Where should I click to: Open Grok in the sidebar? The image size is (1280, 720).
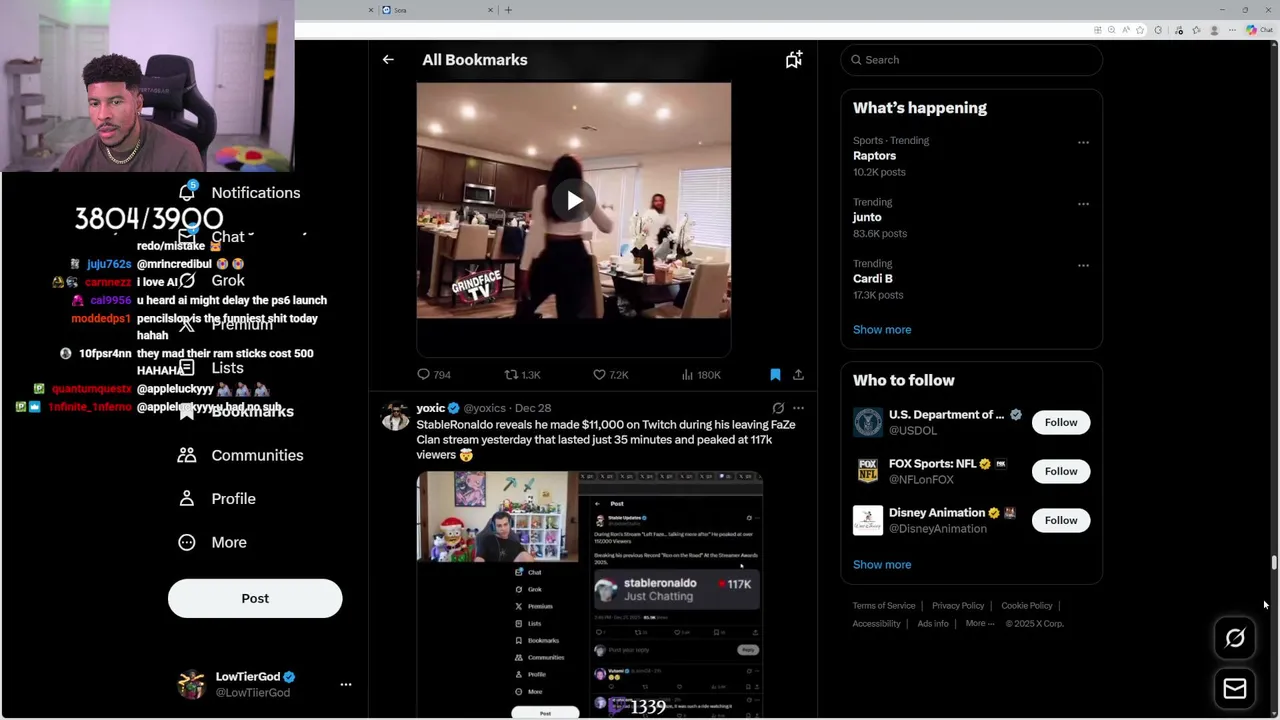212,281
